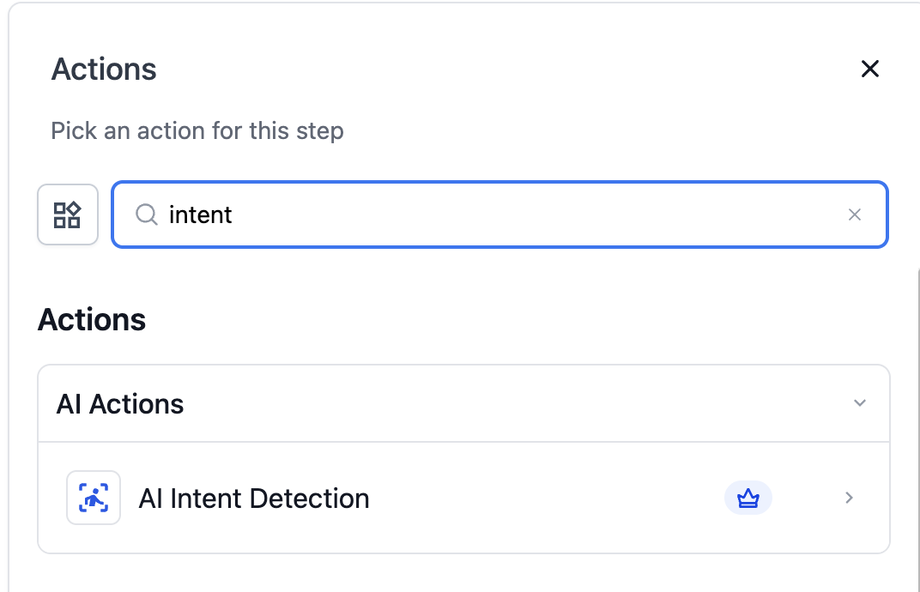Click the "Pick an action for this step" subtitle
Viewport: 920px width, 592px height.
(197, 131)
